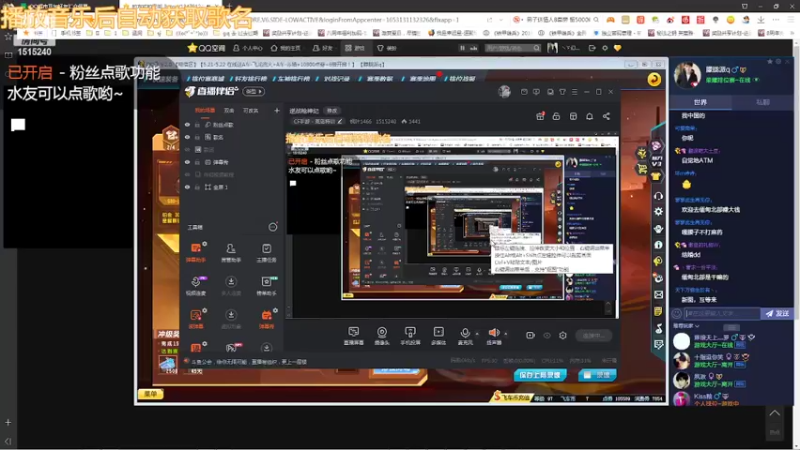Hide the 粉丝点歌 layer with its eye icon
The width and height of the screenshot is (800, 450).
(x=187, y=124)
